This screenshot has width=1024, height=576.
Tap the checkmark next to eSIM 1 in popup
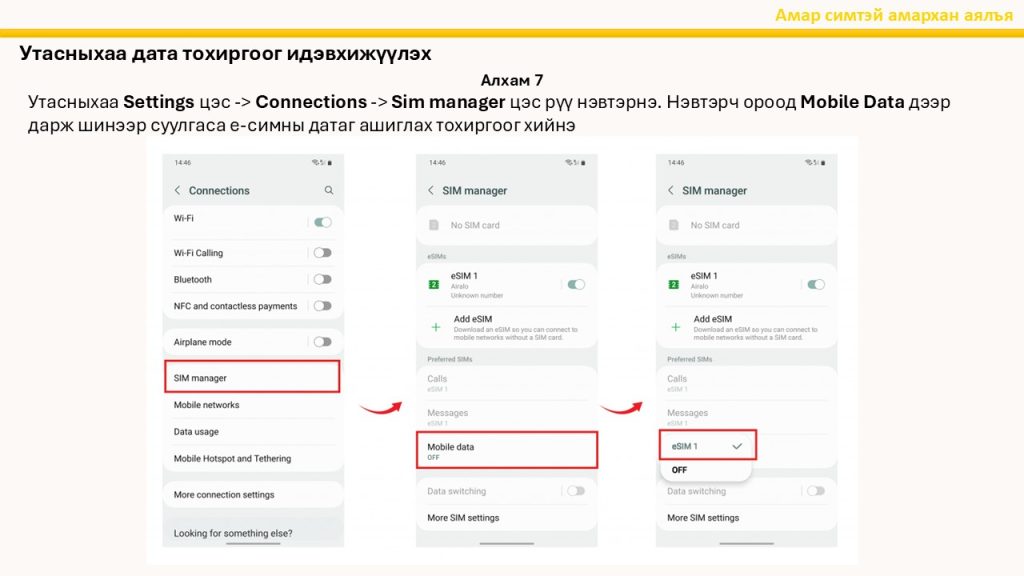pyautogui.click(x=737, y=445)
